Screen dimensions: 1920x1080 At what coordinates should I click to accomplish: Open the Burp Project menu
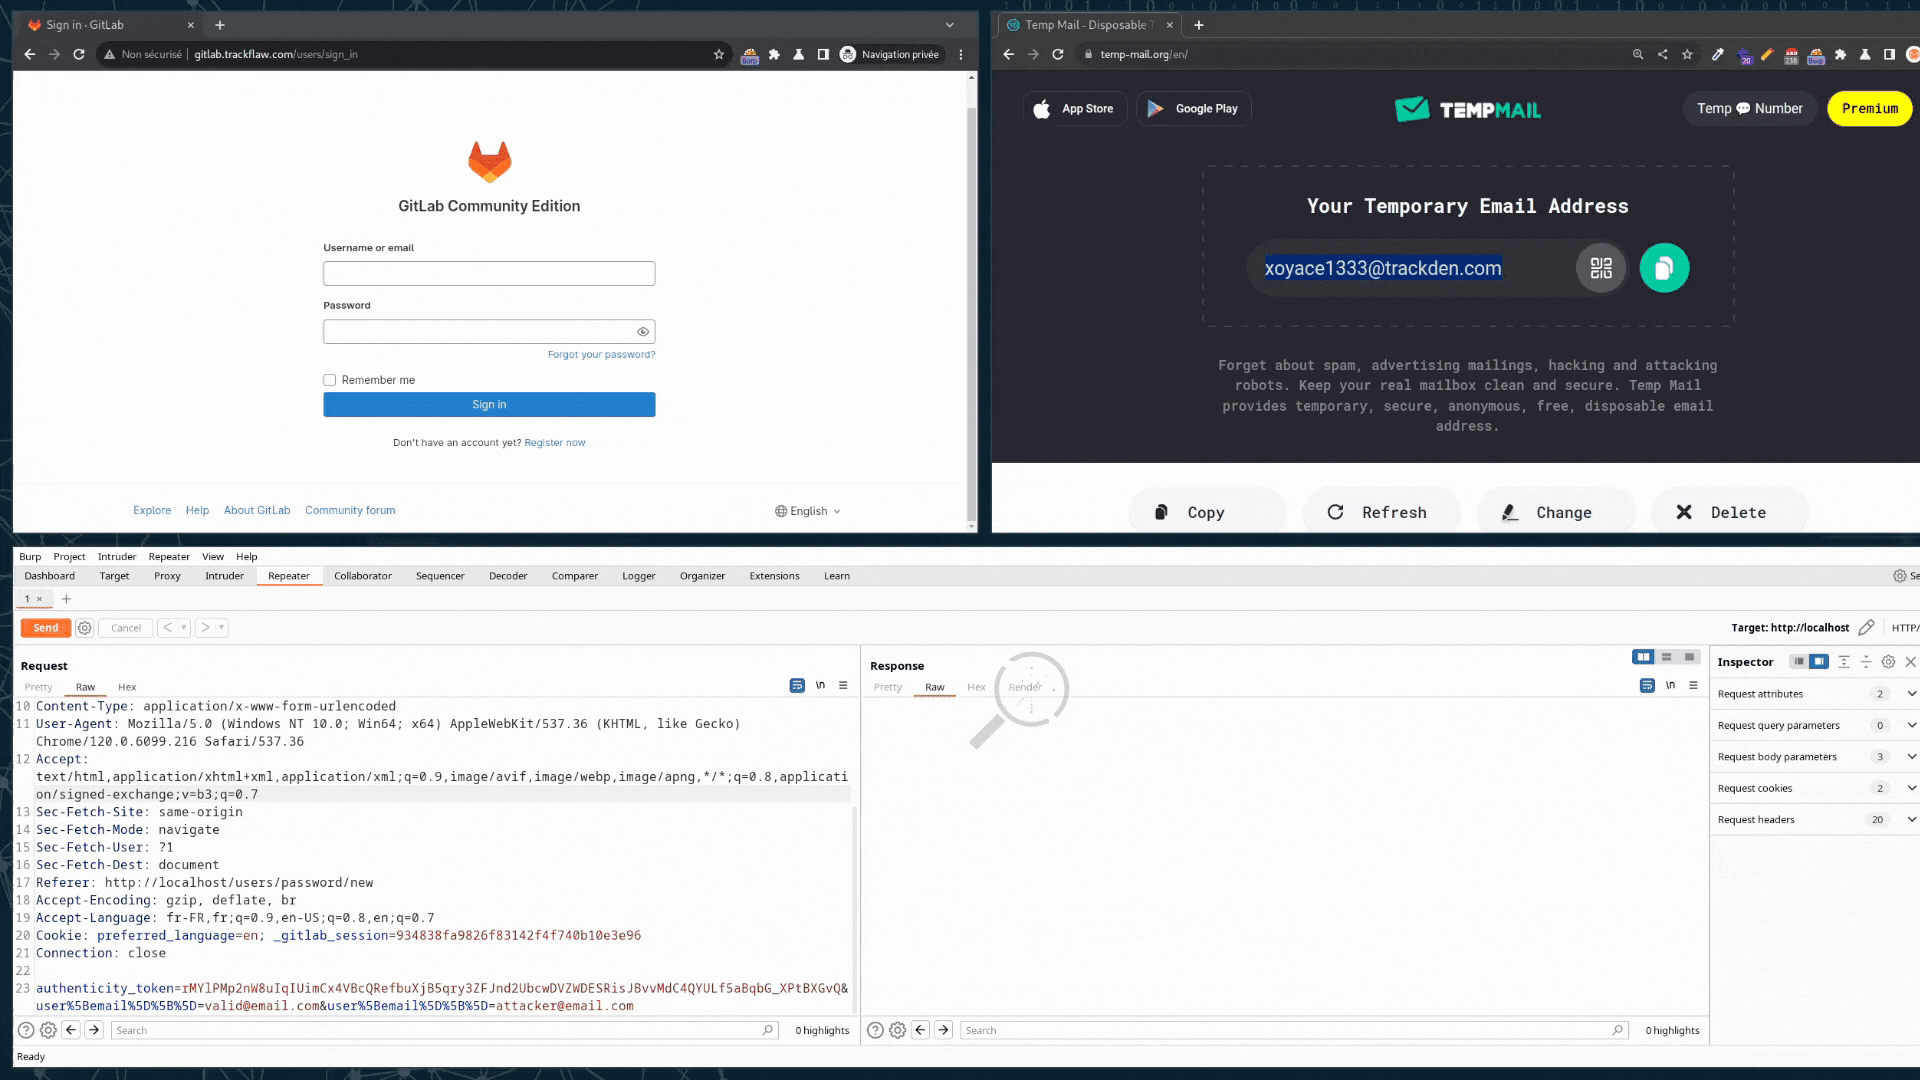[x=69, y=557]
